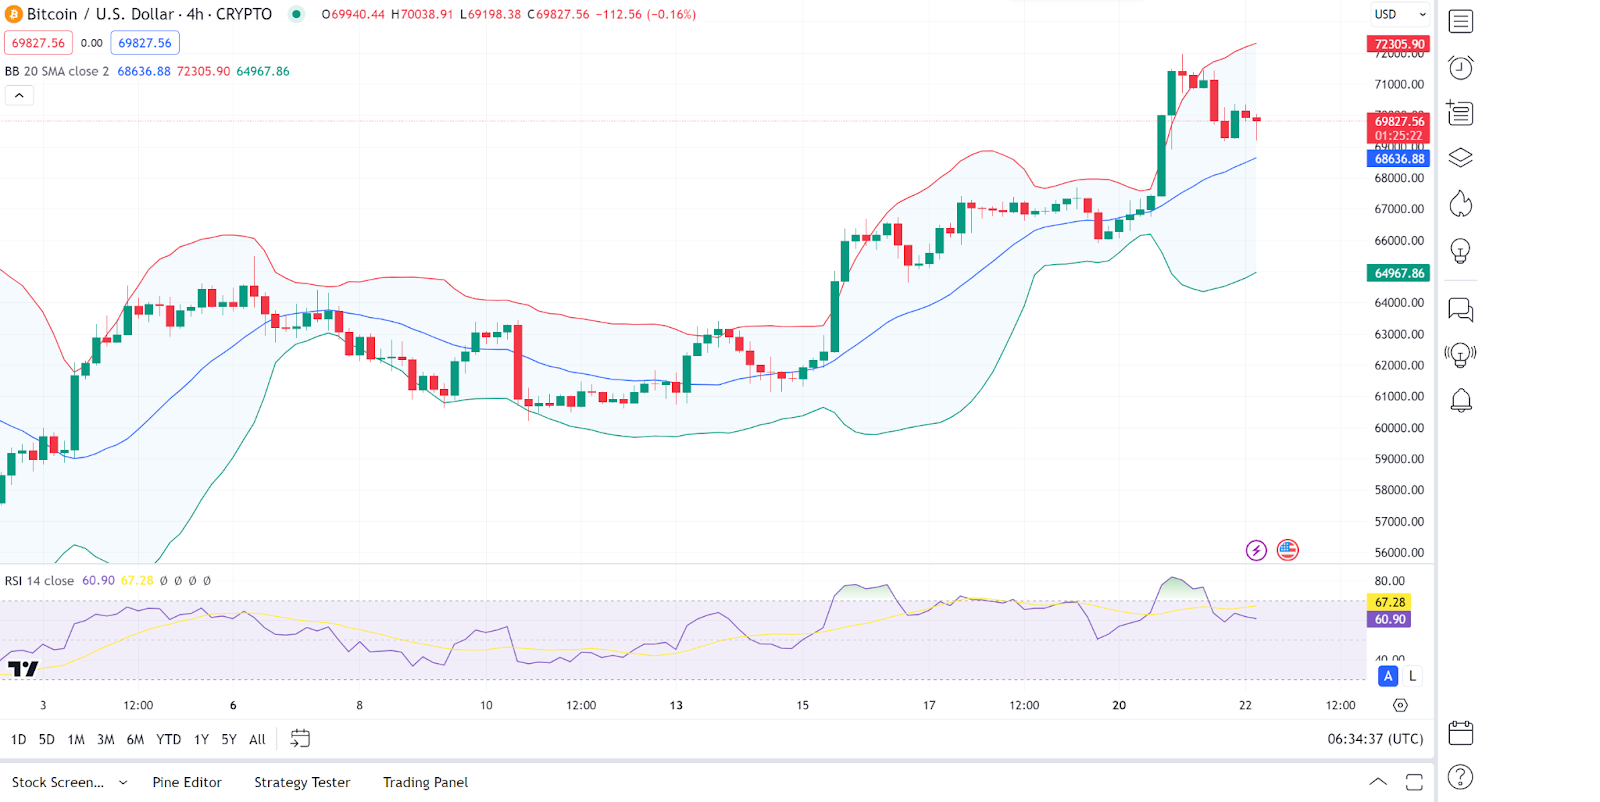Click the 68636.88 basis price label
This screenshot has width=1600, height=802.
point(1398,159)
